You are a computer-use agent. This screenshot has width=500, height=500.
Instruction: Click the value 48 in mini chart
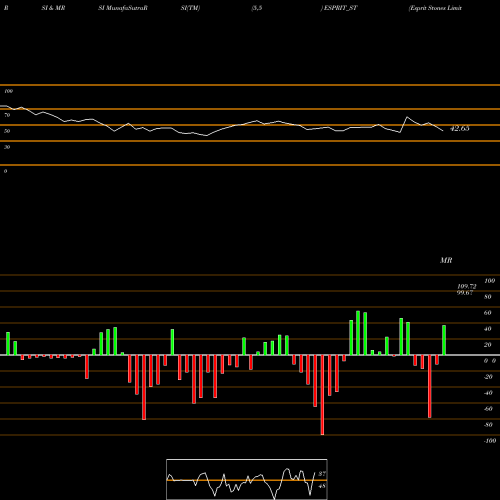(322, 486)
